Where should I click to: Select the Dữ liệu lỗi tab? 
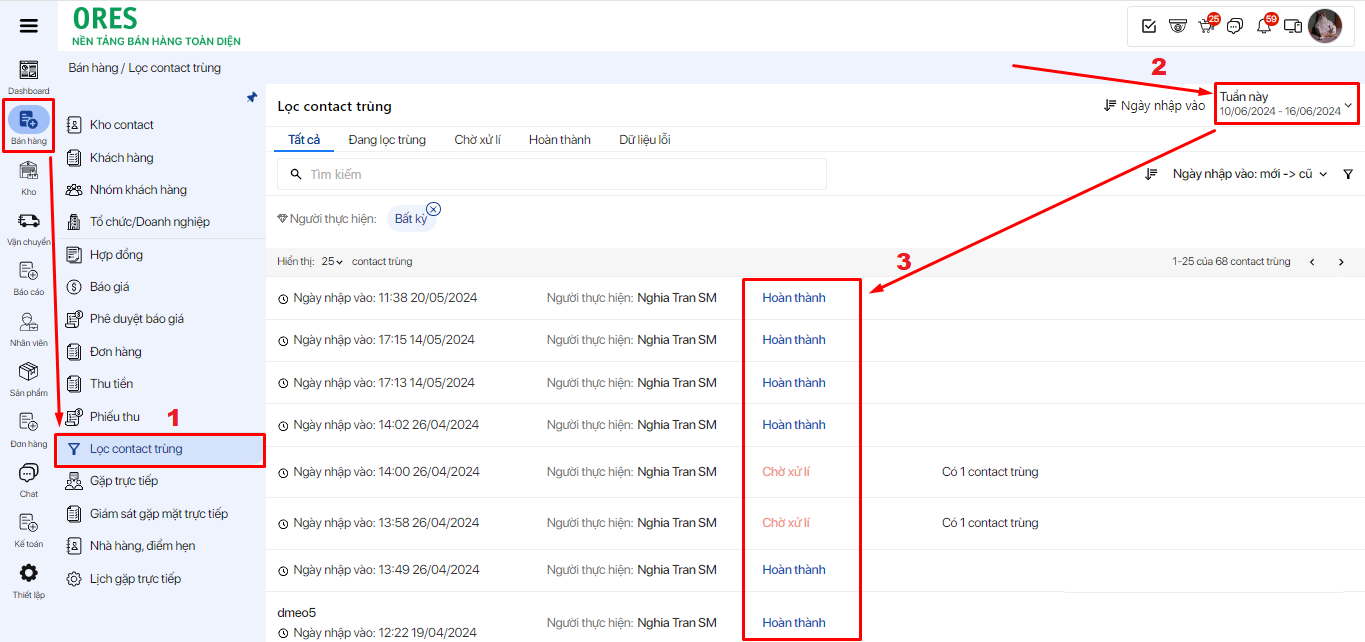click(x=644, y=140)
